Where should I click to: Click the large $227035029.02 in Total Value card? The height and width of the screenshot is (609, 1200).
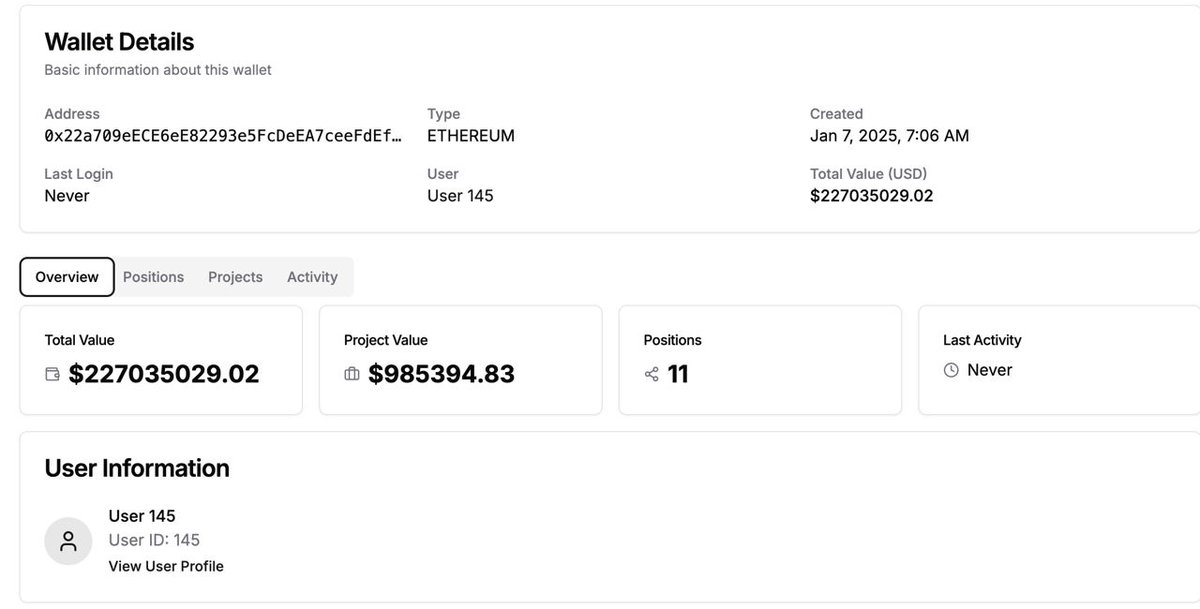click(x=164, y=374)
